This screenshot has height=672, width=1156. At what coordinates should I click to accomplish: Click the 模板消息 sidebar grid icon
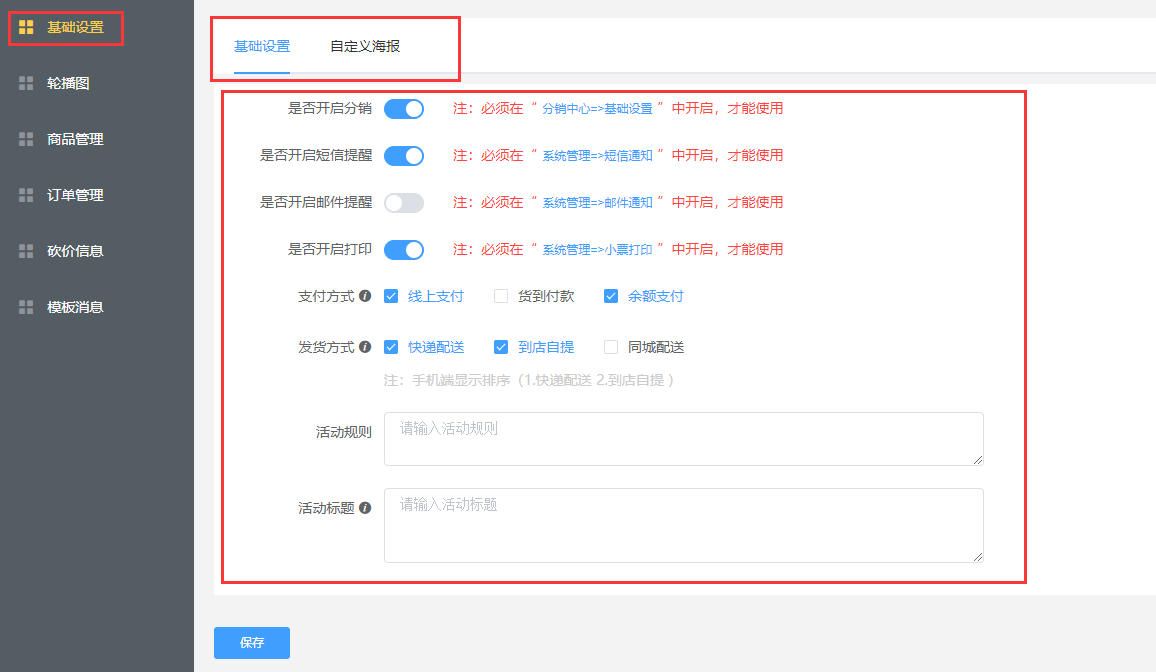pos(27,308)
